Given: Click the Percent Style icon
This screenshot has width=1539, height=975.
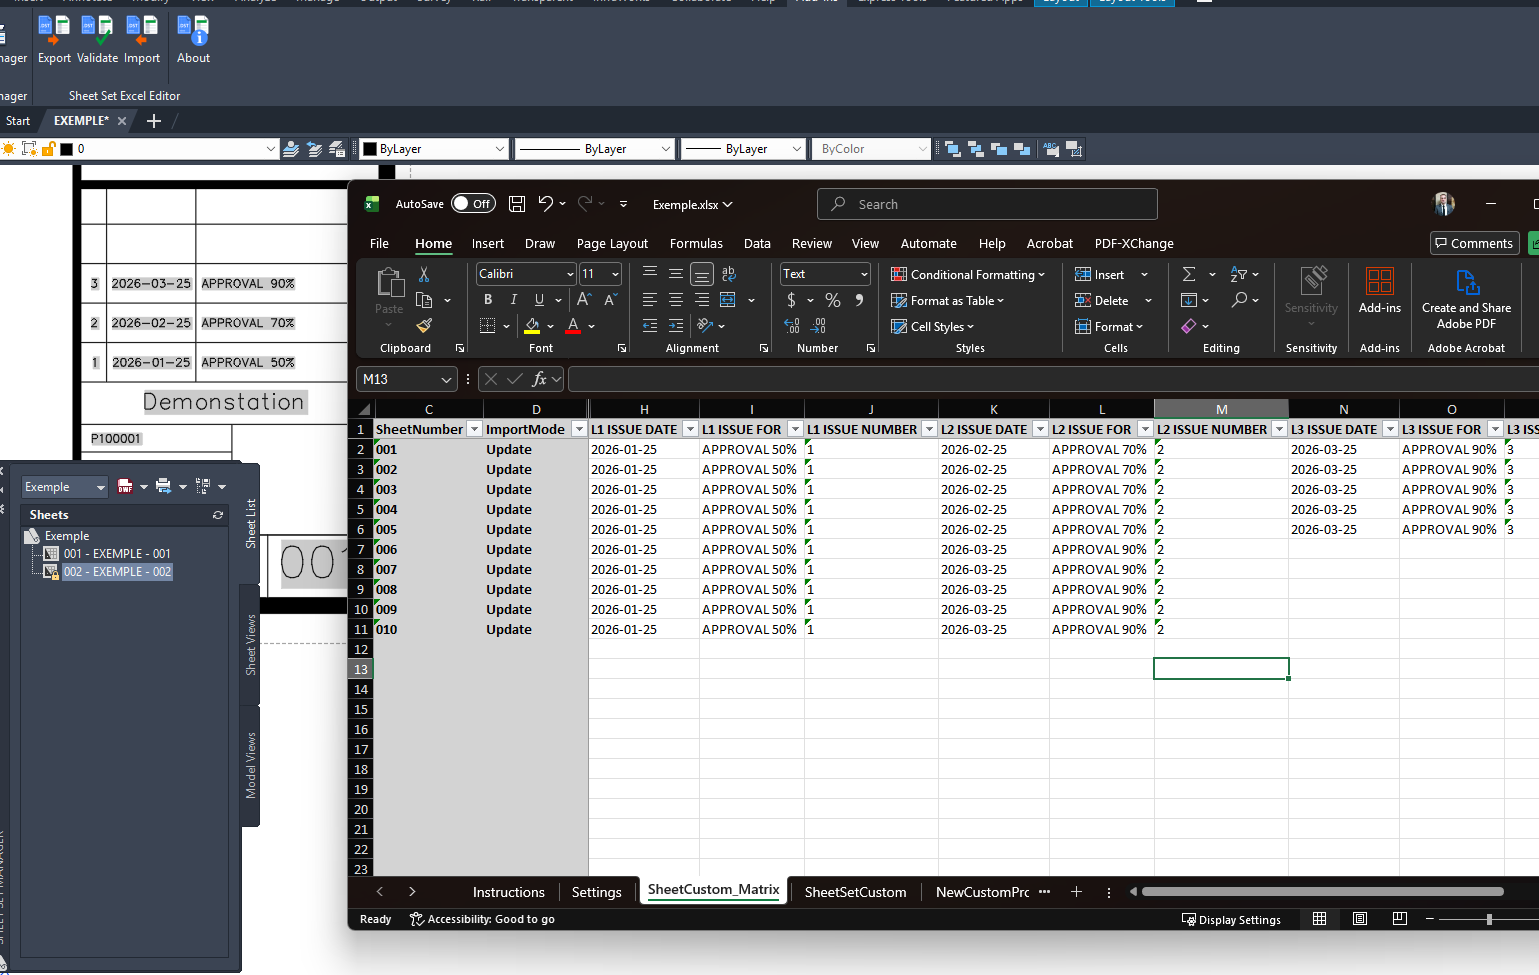Looking at the screenshot, I should pos(833,300).
